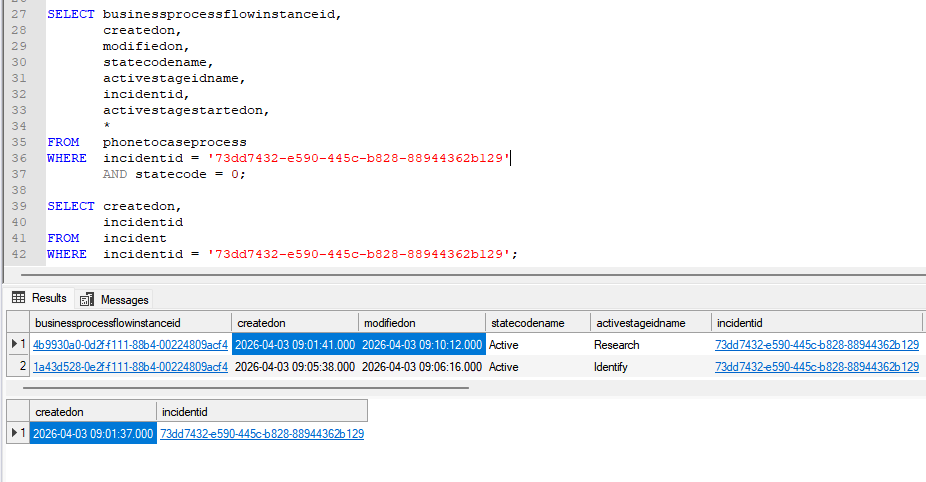This screenshot has height=482, width=926.
Task: Click the incidentid link in the Identify row
Action: tap(816, 367)
